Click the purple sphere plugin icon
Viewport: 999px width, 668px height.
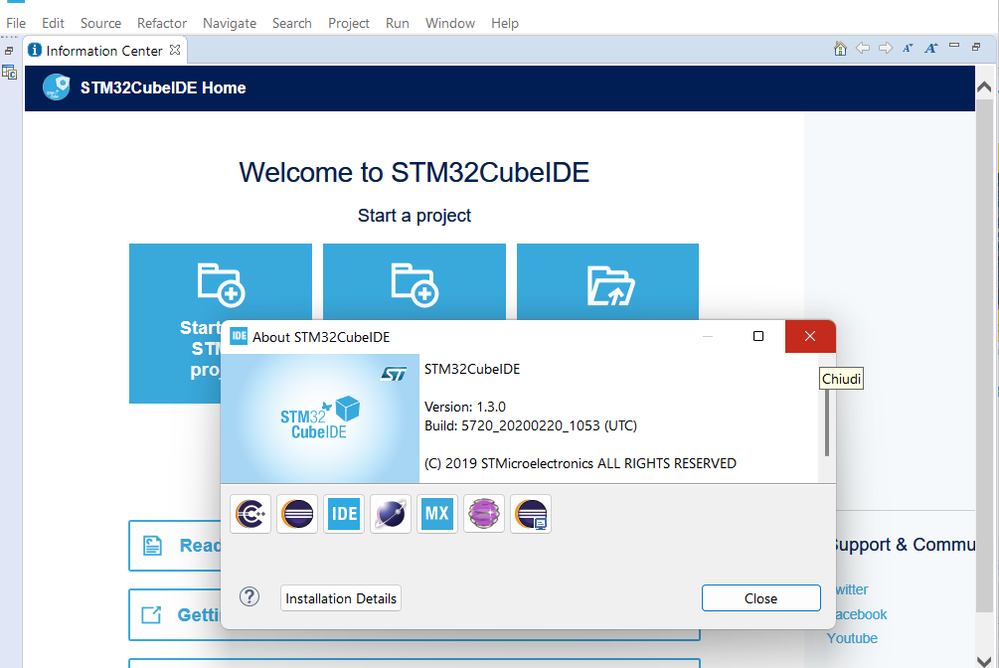[484, 514]
